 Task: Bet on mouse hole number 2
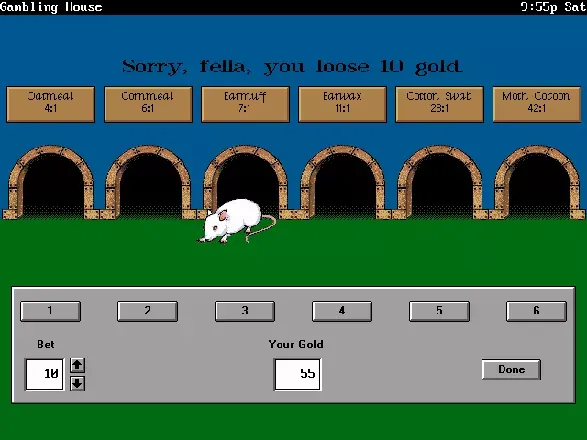147,311
